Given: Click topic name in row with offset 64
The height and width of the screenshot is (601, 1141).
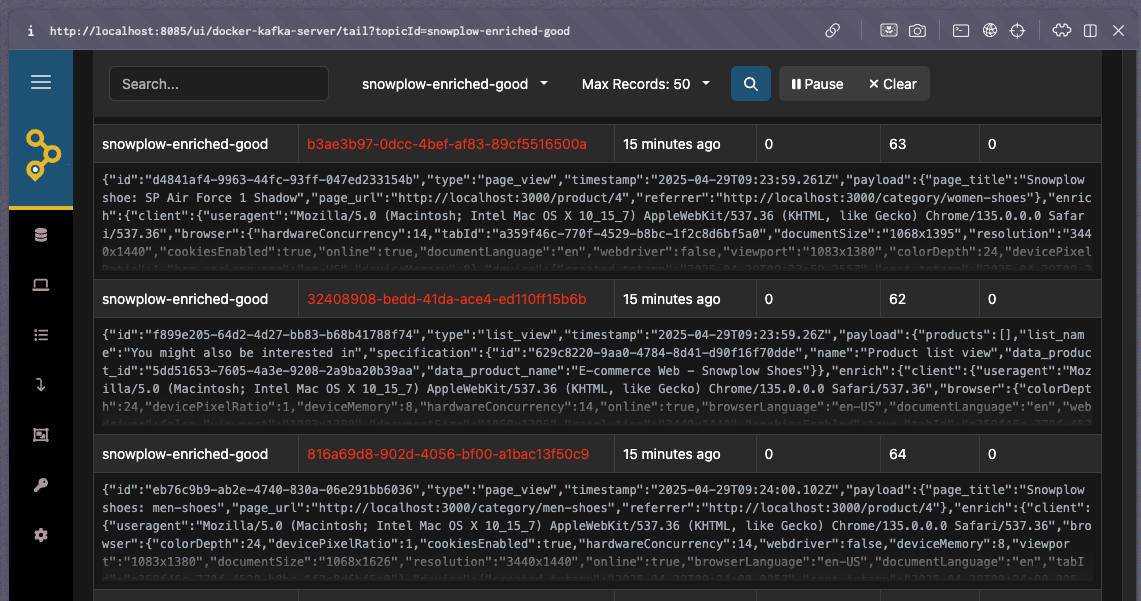Looking at the screenshot, I should click(x=185, y=454).
